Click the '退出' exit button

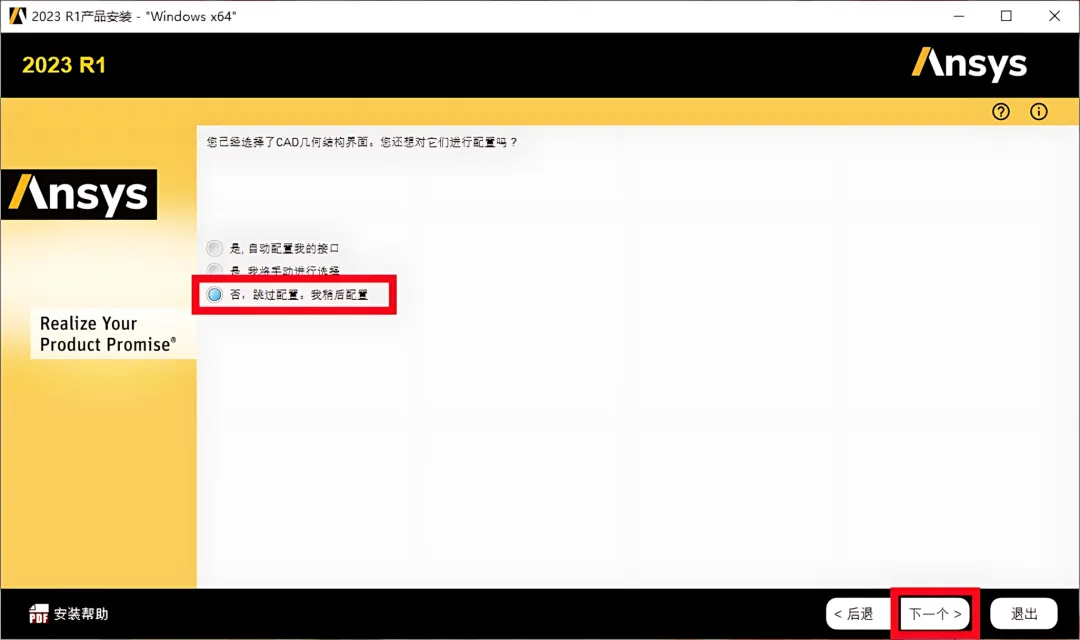pyautogui.click(x=1024, y=614)
